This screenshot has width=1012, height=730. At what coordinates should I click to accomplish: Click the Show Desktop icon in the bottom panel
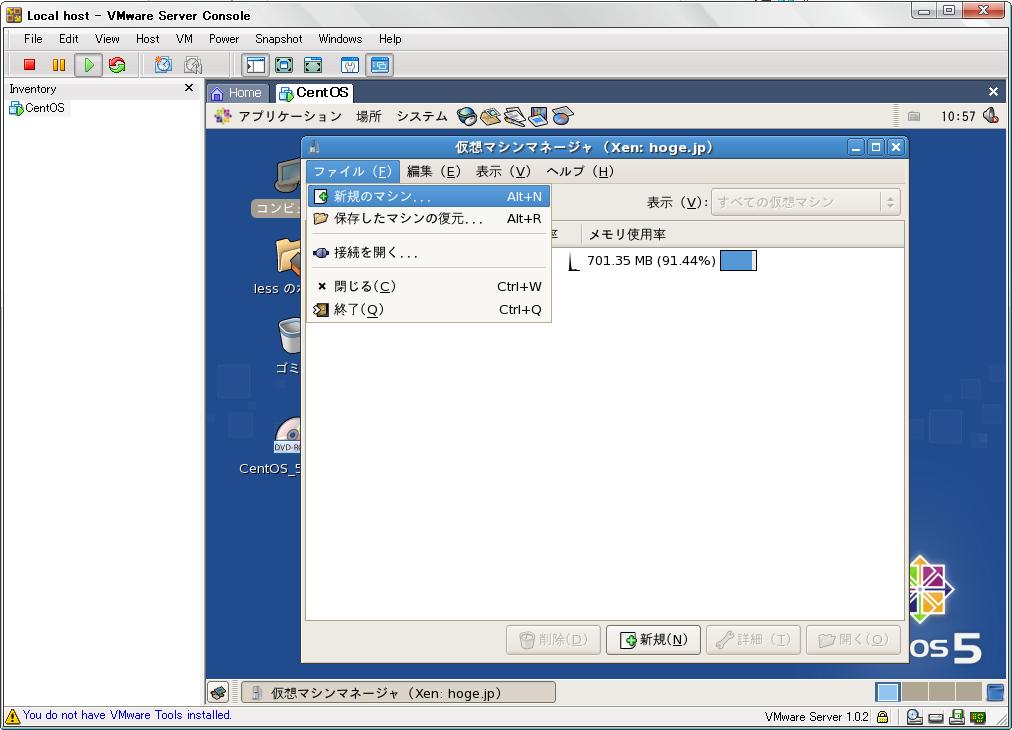point(219,693)
